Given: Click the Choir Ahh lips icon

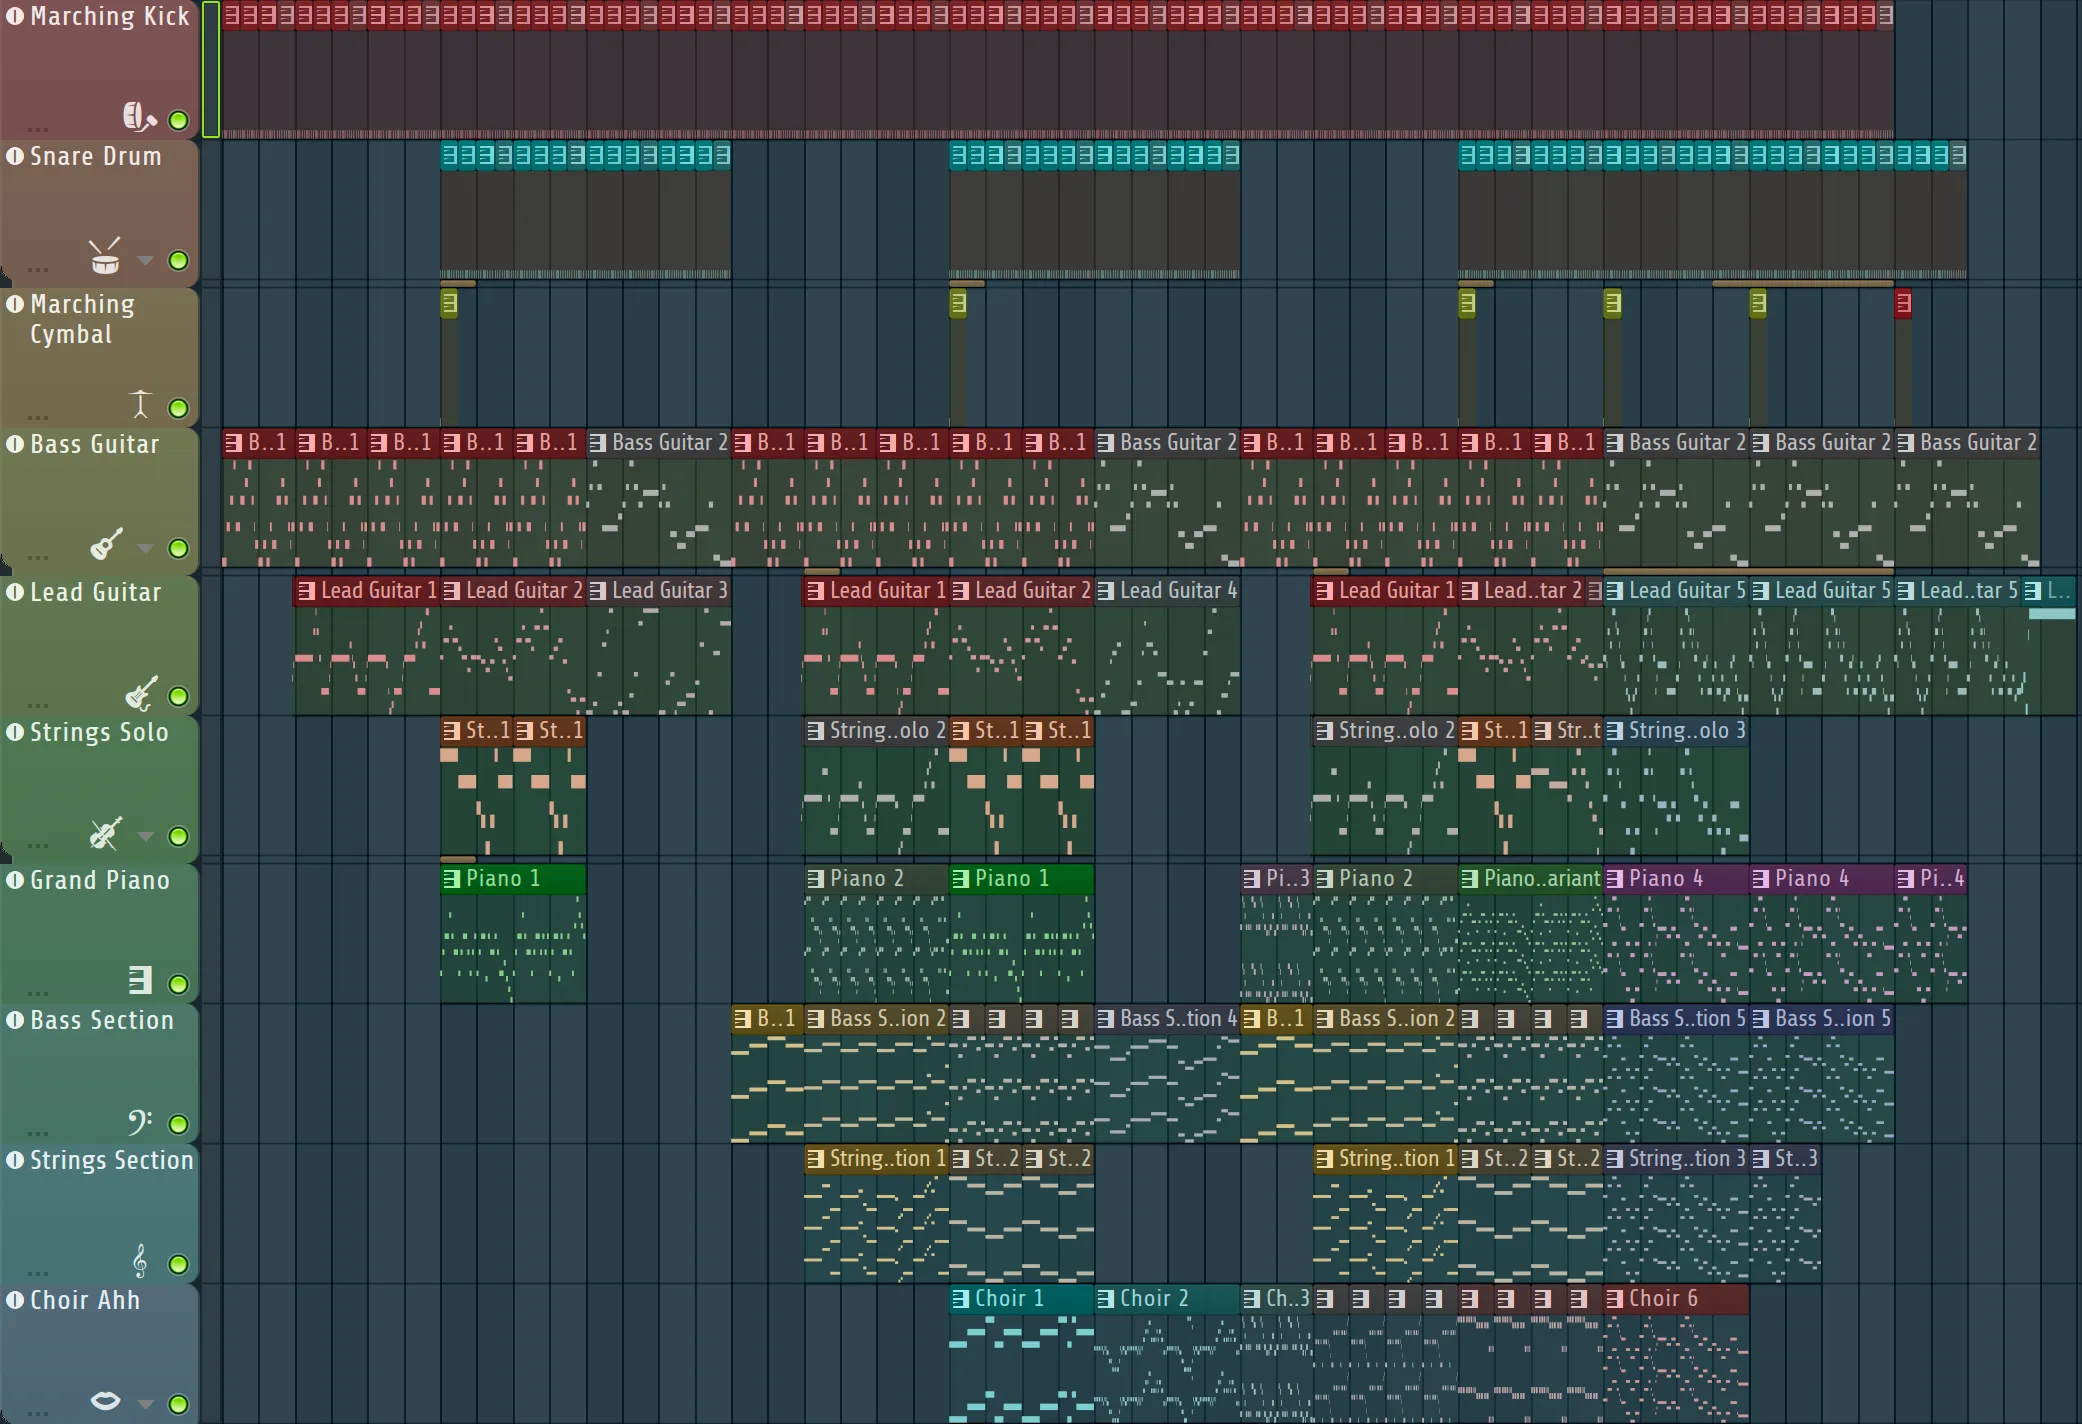Looking at the screenshot, I should click(105, 1401).
